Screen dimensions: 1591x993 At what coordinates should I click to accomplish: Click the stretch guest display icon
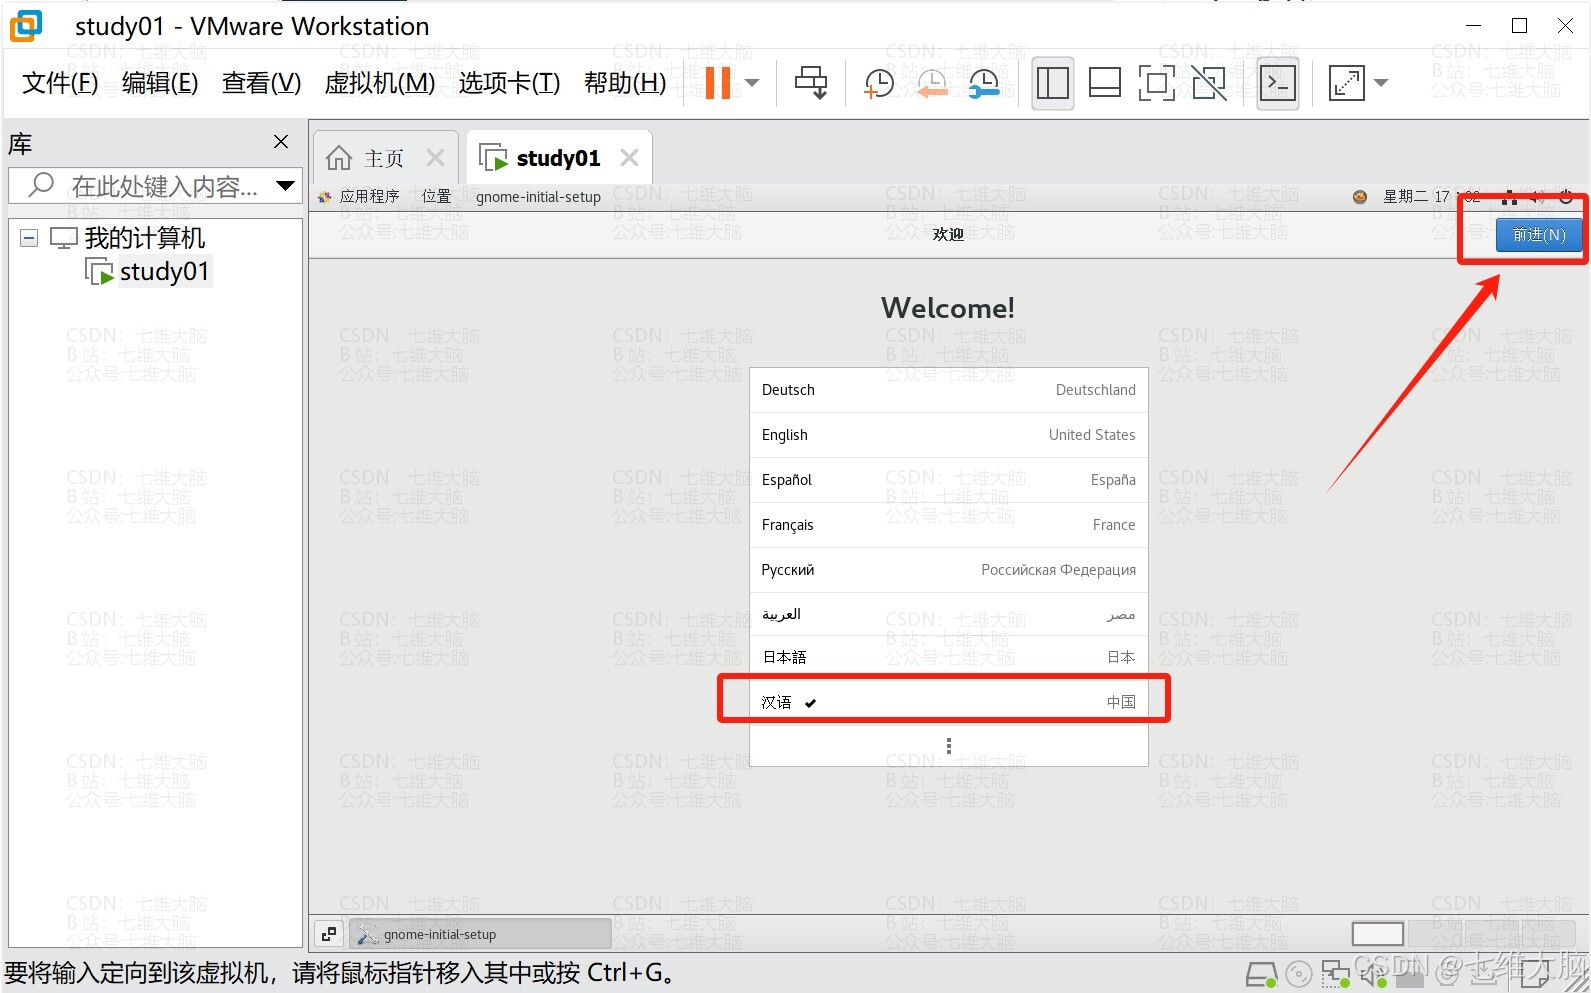[1346, 83]
